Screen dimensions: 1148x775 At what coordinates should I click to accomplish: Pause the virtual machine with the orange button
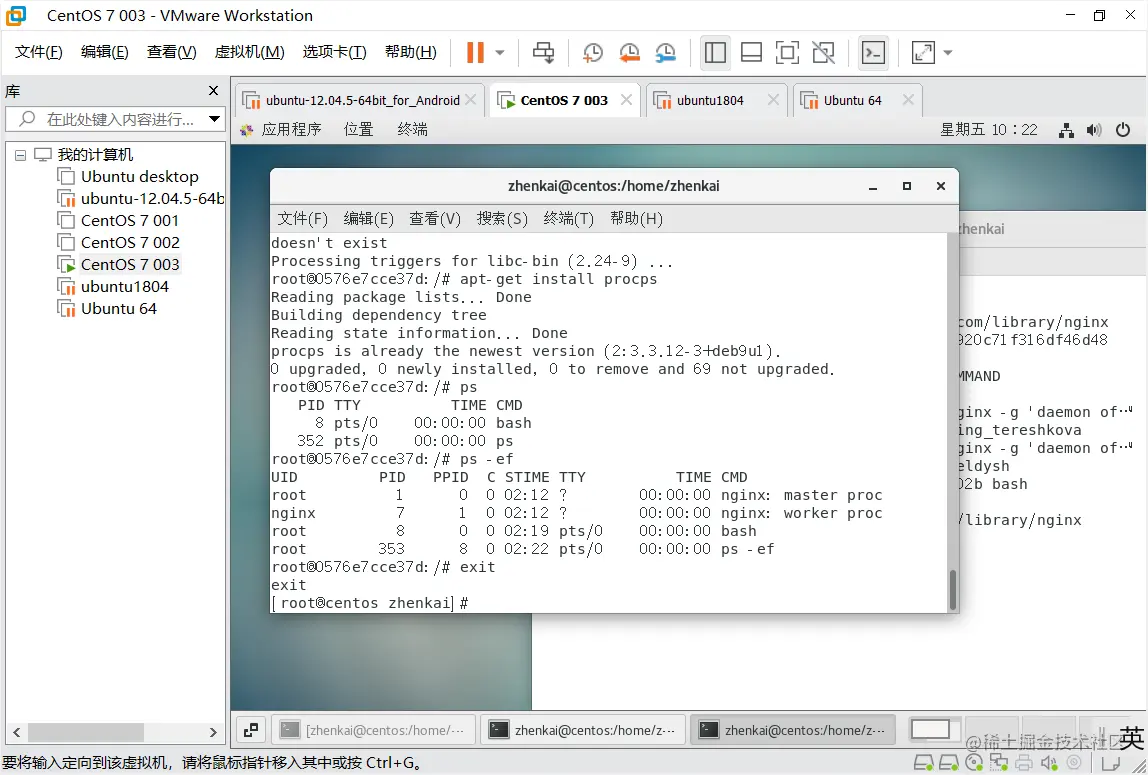tap(475, 52)
